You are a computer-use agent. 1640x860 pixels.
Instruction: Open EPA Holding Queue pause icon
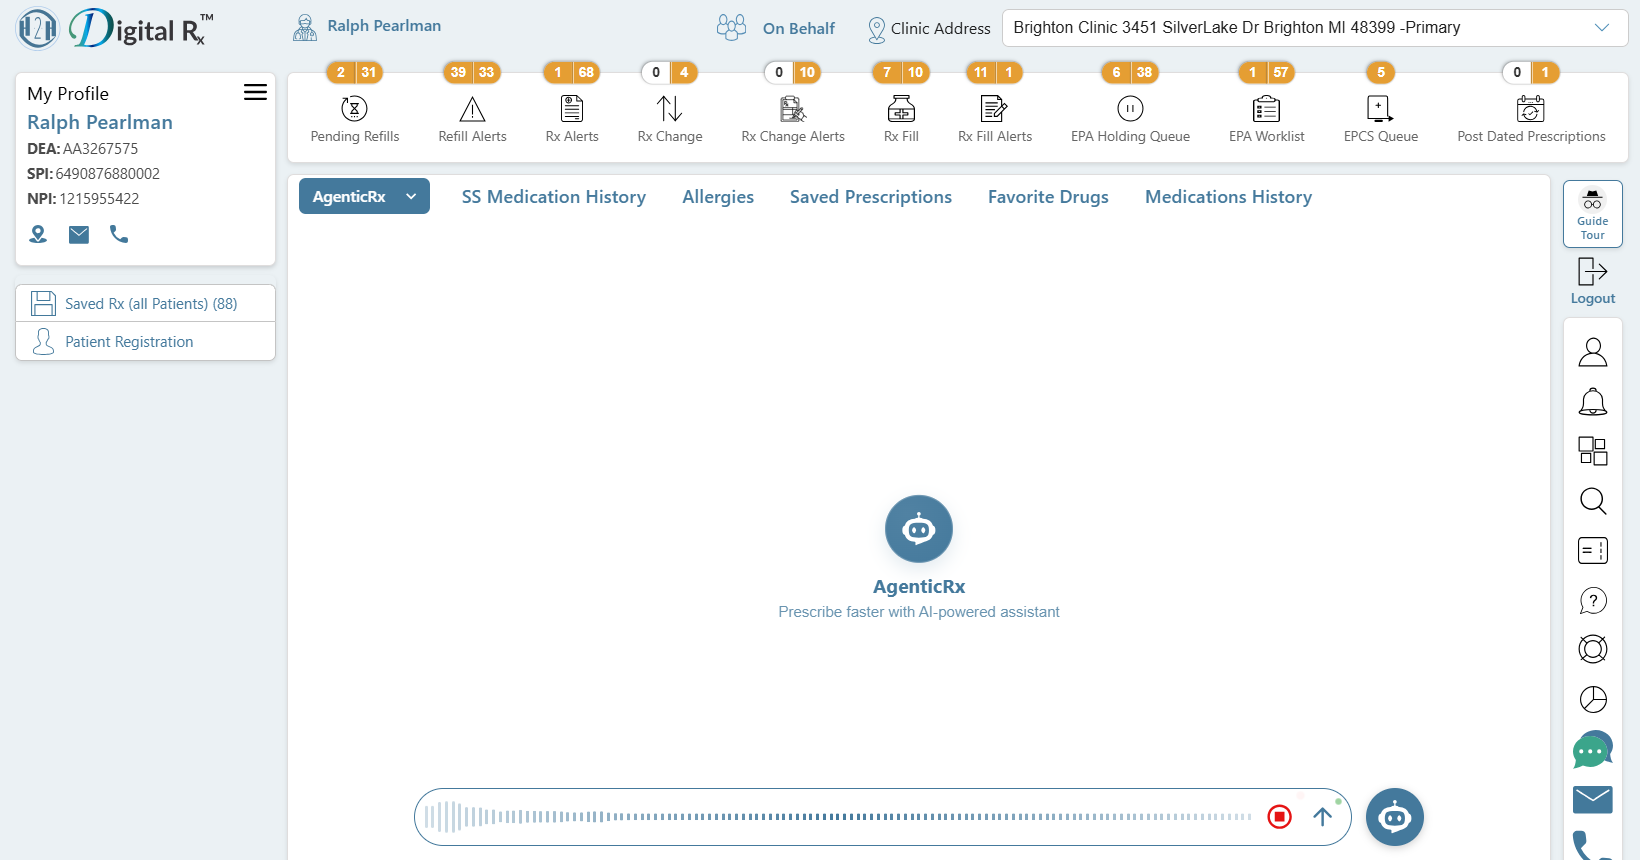(x=1130, y=108)
